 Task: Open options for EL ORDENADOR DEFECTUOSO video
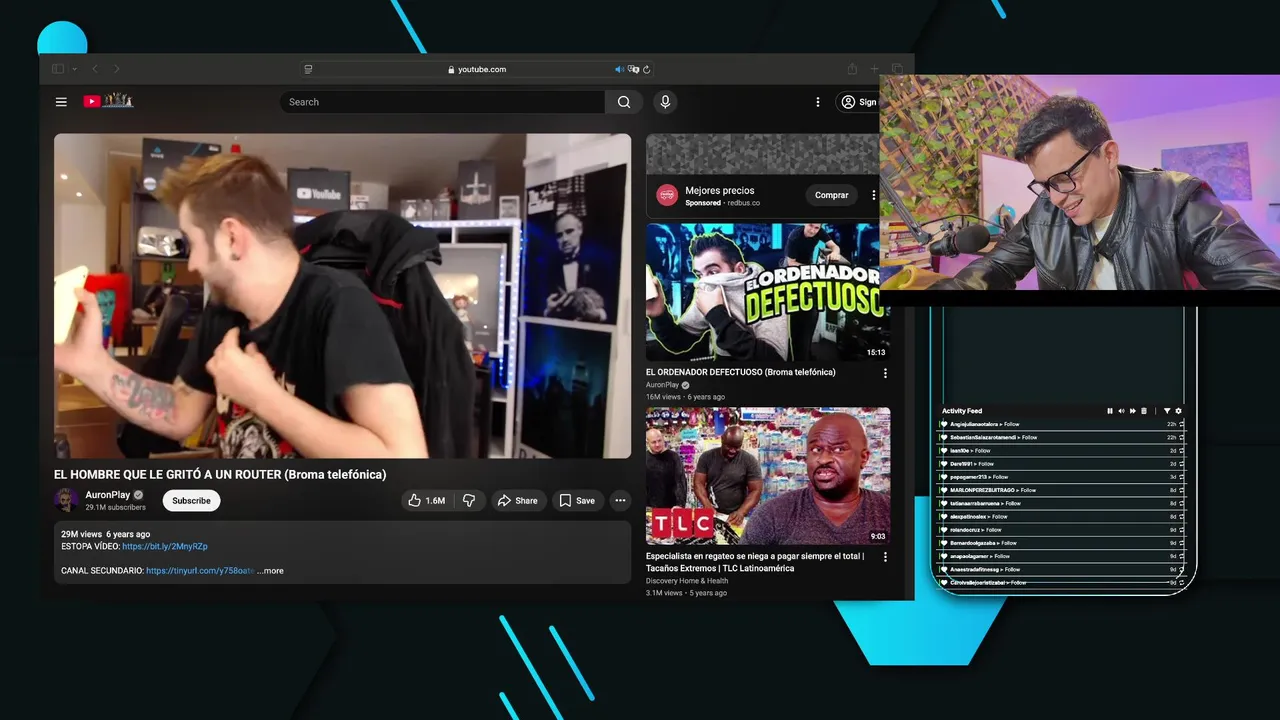(884, 373)
